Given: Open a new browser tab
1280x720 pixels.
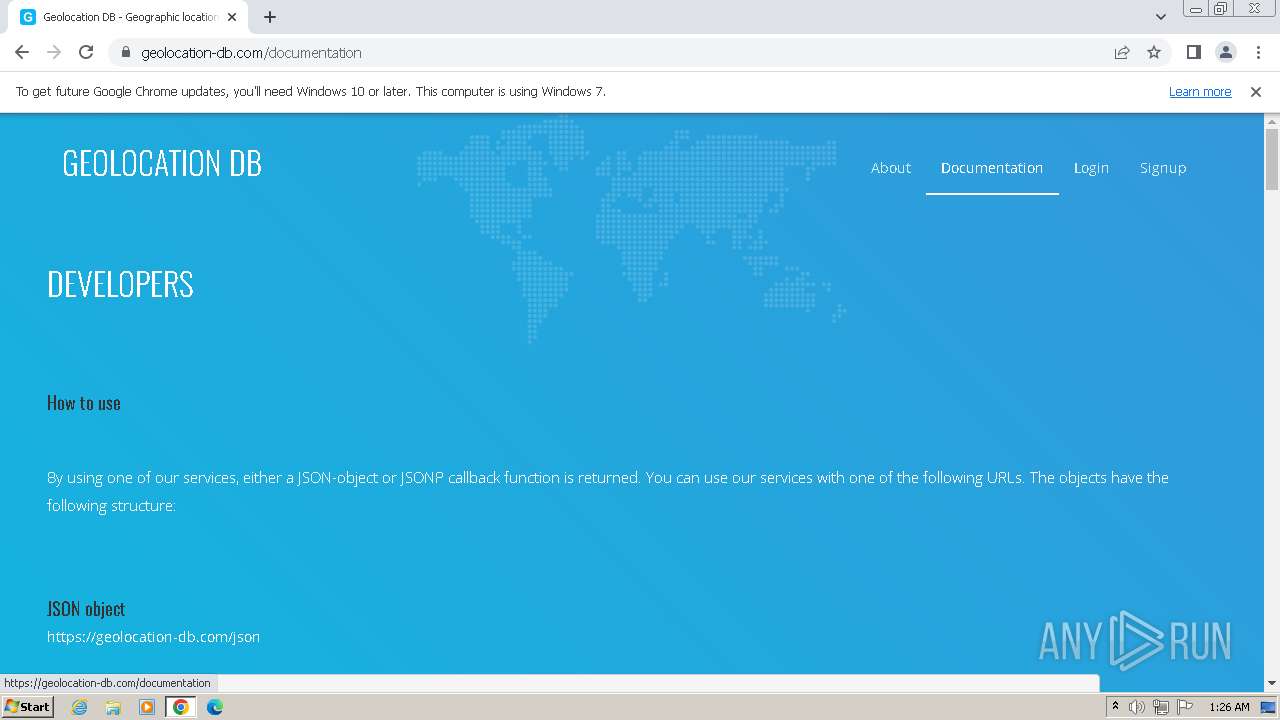Looking at the screenshot, I should 270,17.
